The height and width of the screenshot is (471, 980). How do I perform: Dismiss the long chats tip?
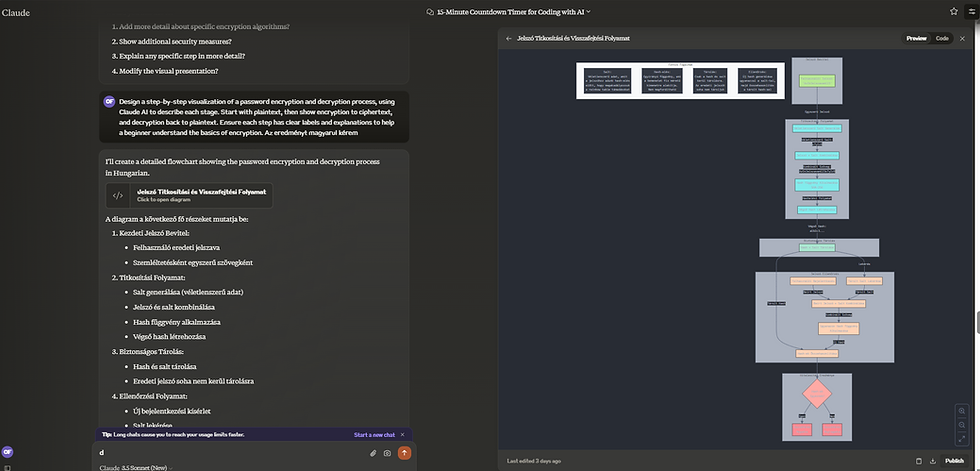click(x=402, y=434)
